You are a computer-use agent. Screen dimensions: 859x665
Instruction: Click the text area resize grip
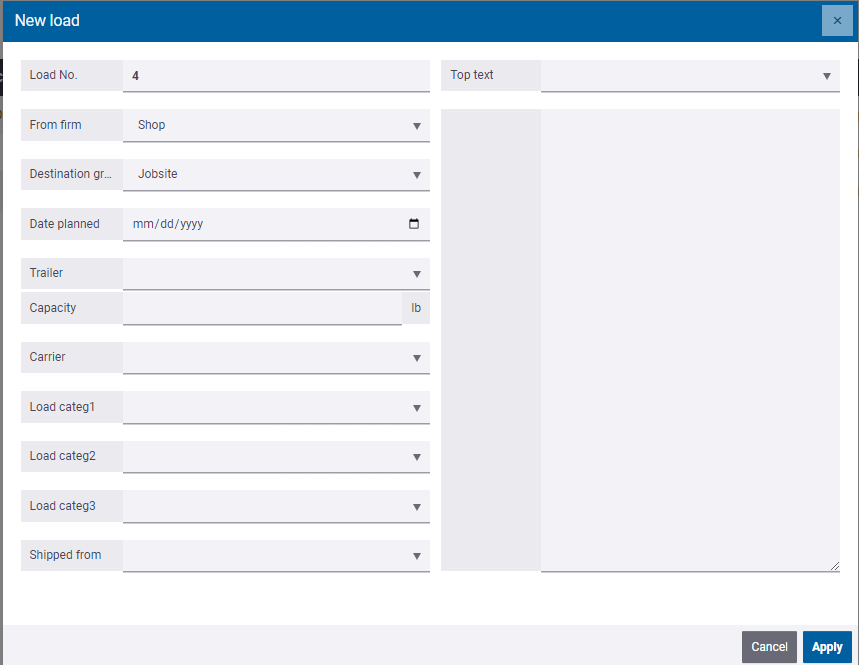point(834,566)
